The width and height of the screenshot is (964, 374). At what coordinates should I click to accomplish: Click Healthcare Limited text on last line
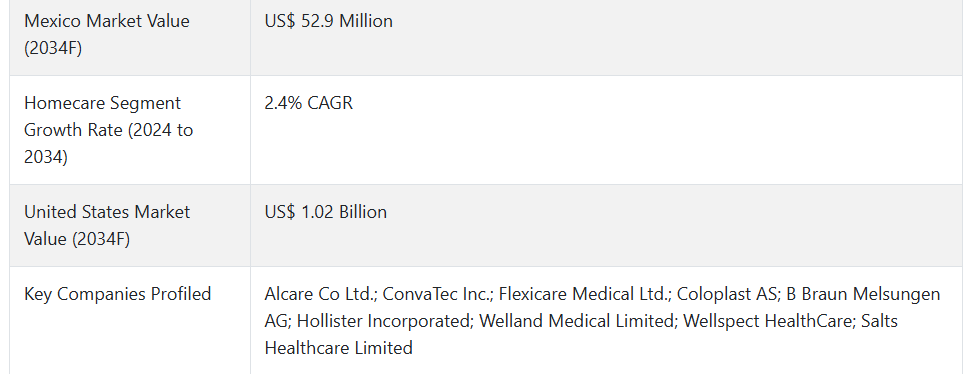pyautogui.click(x=338, y=348)
